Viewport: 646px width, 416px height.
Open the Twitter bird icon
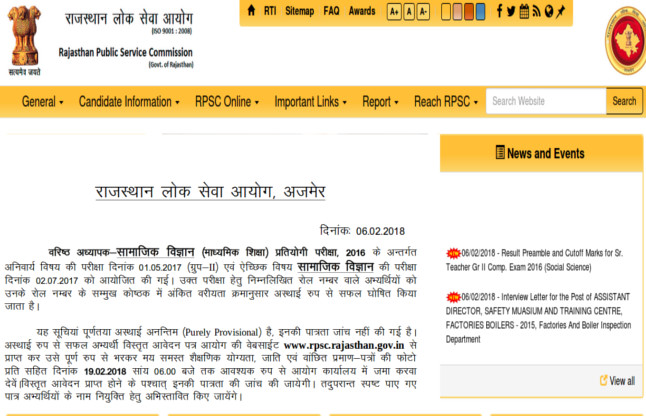click(511, 11)
